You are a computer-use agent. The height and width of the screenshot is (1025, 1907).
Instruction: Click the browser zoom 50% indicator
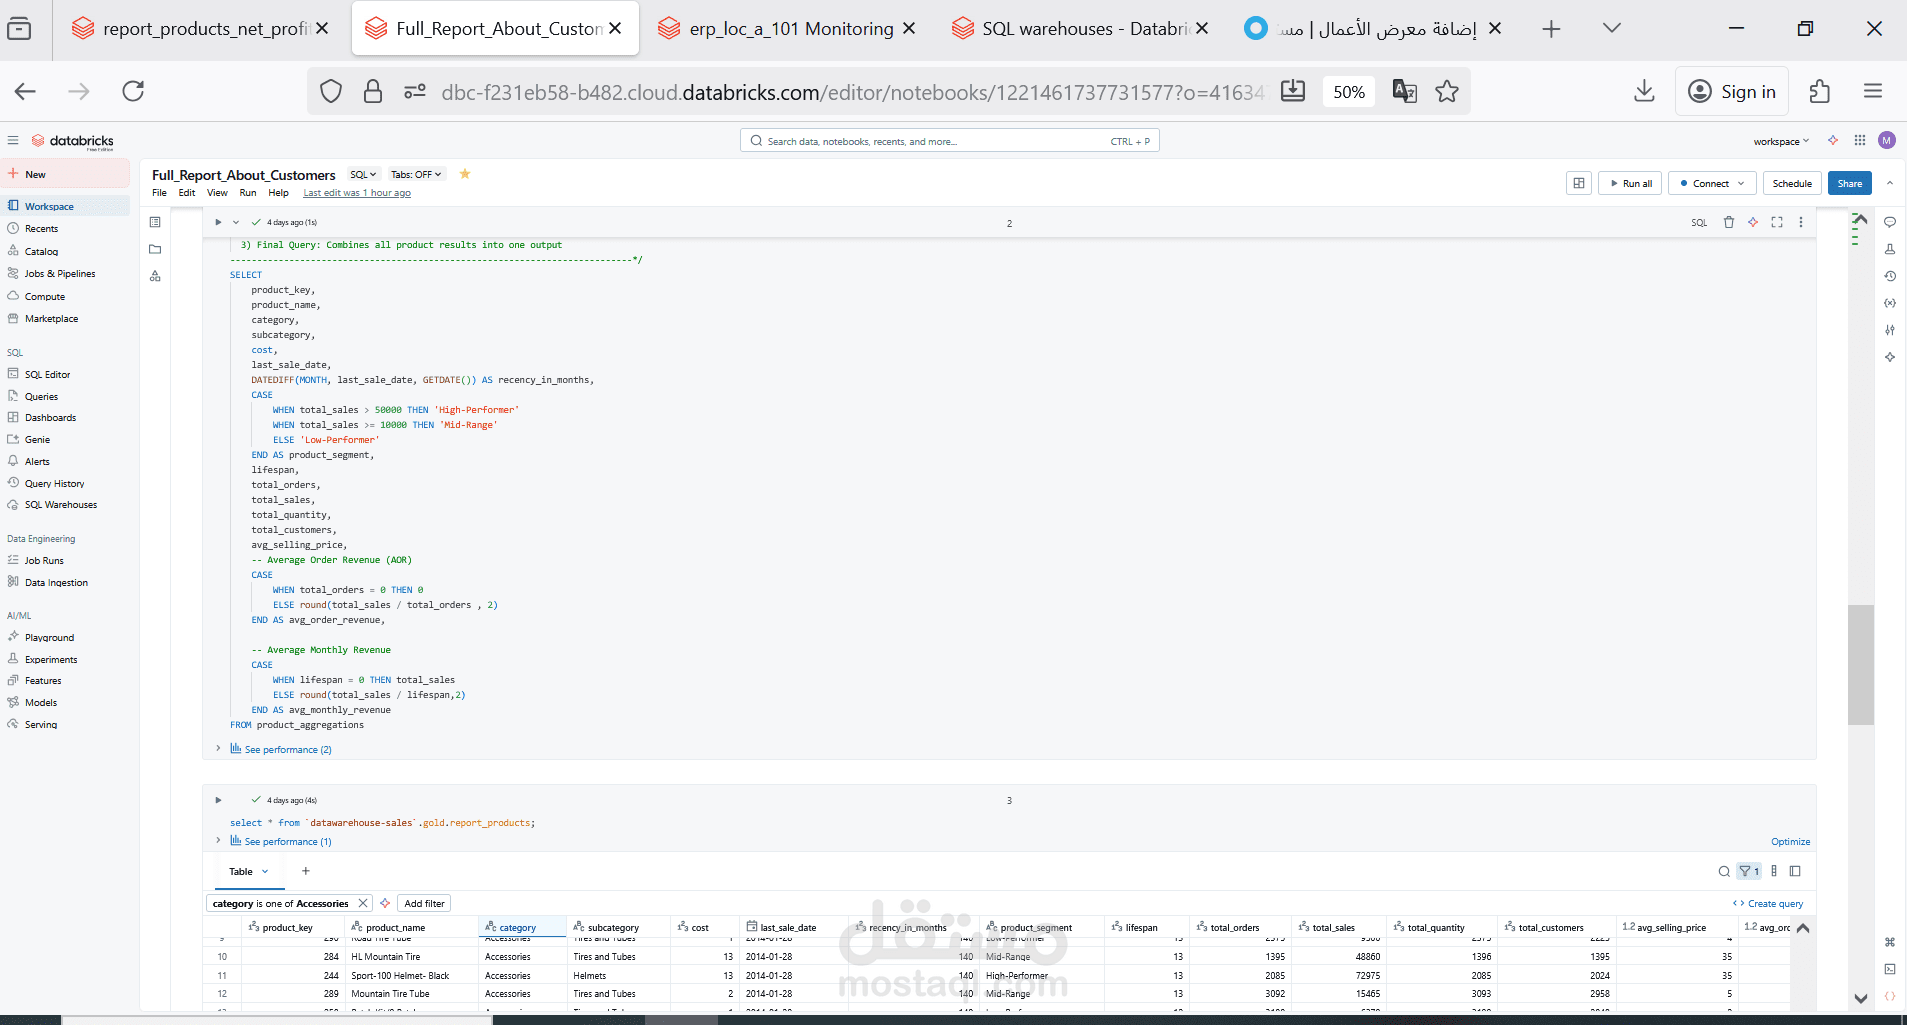tap(1349, 92)
